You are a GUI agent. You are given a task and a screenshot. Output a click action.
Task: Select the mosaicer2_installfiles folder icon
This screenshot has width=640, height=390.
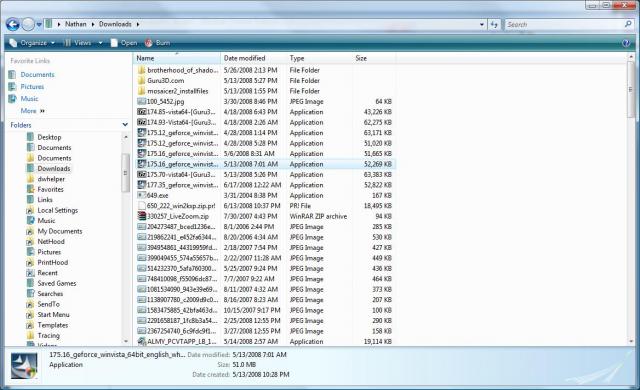pos(142,91)
